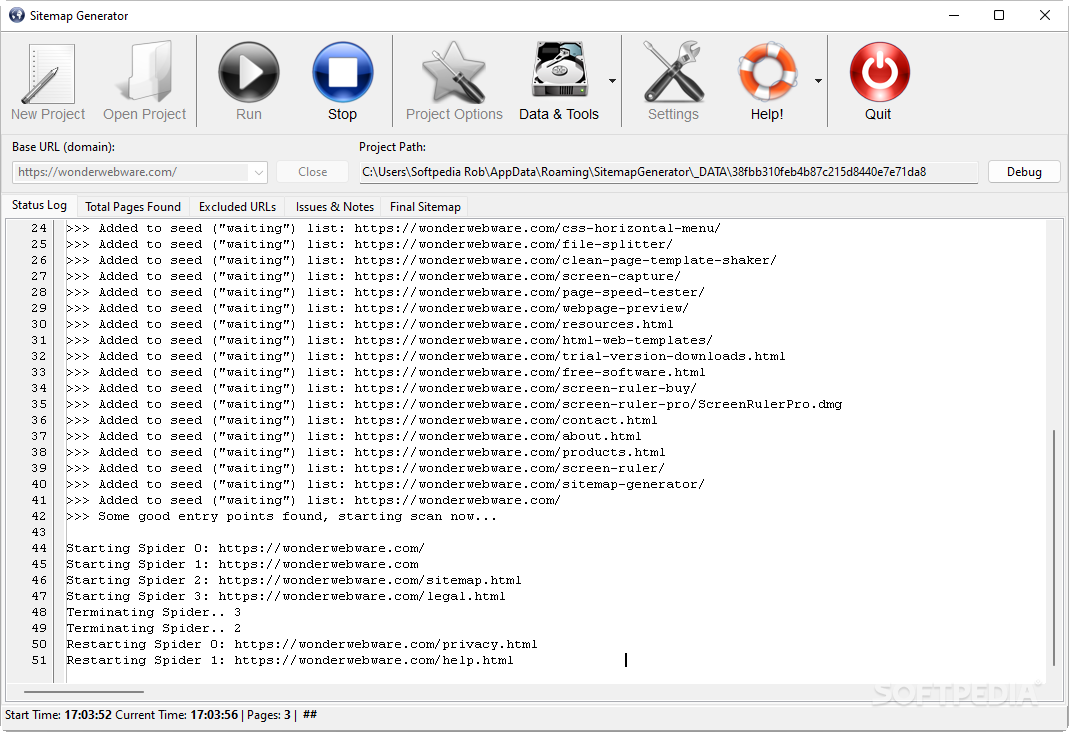Click log line with page-speed-tester URL
This screenshot has width=1069, height=732.
click(385, 292)
